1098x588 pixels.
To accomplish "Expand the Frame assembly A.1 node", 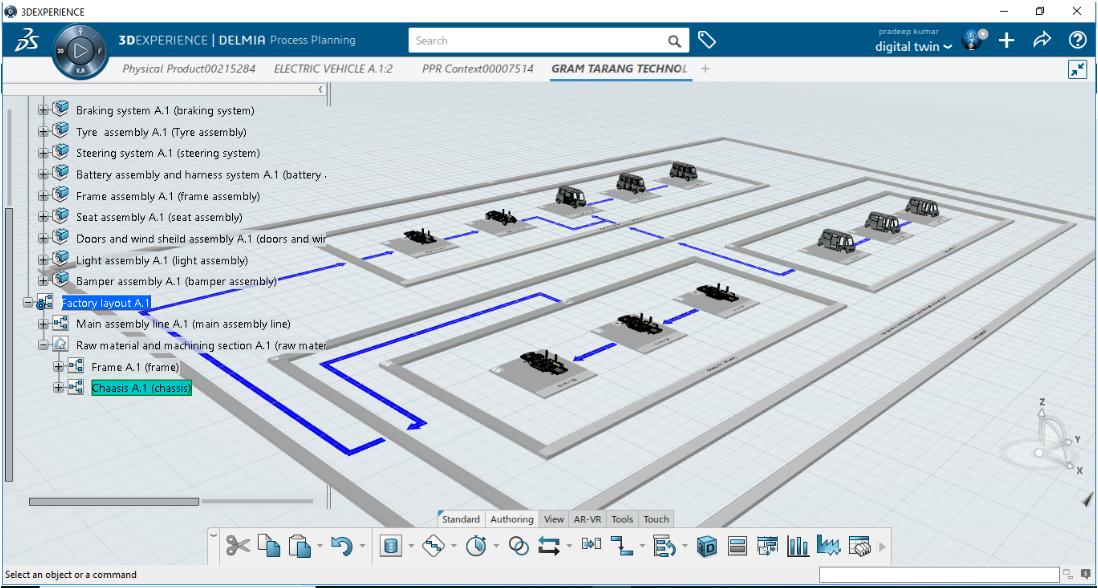I will pos(43,196).
